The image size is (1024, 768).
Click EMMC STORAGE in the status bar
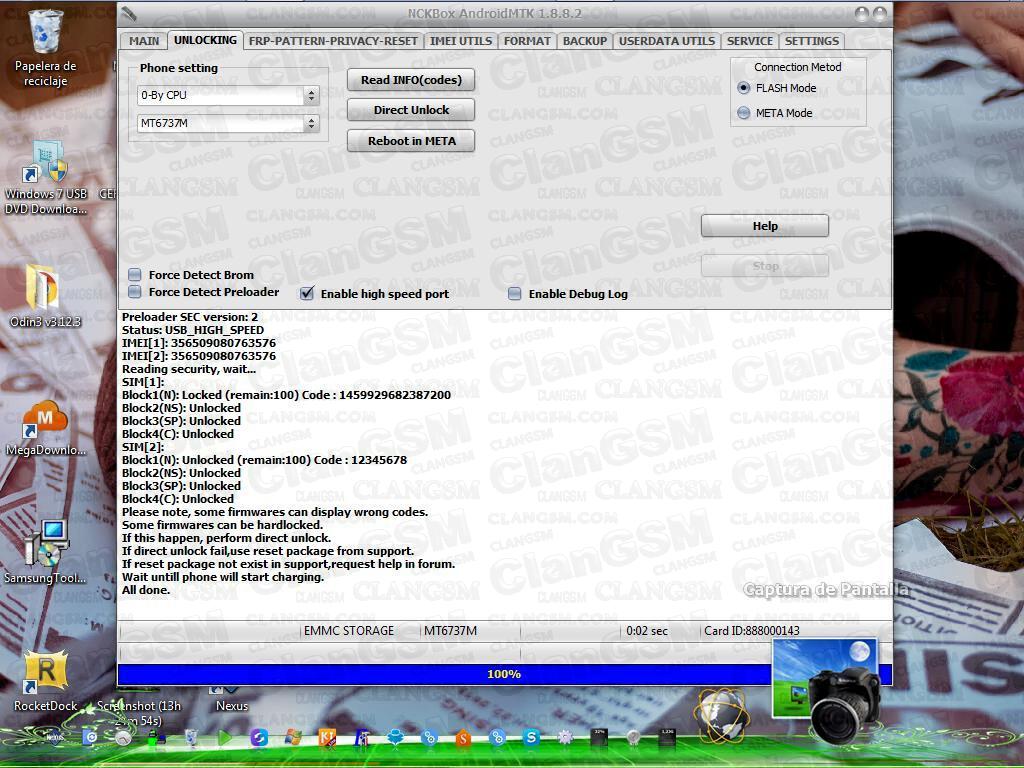point(349,631)
